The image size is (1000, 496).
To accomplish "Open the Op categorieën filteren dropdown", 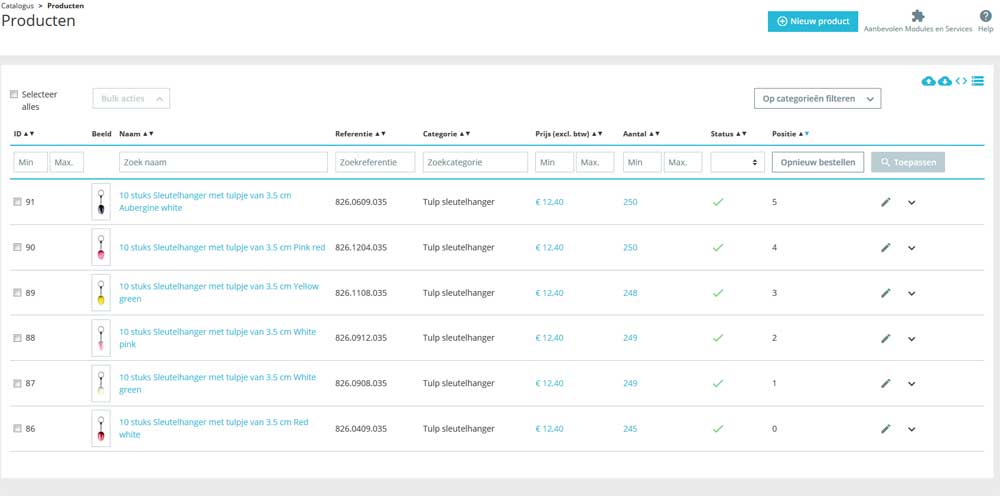I will 817,98.
